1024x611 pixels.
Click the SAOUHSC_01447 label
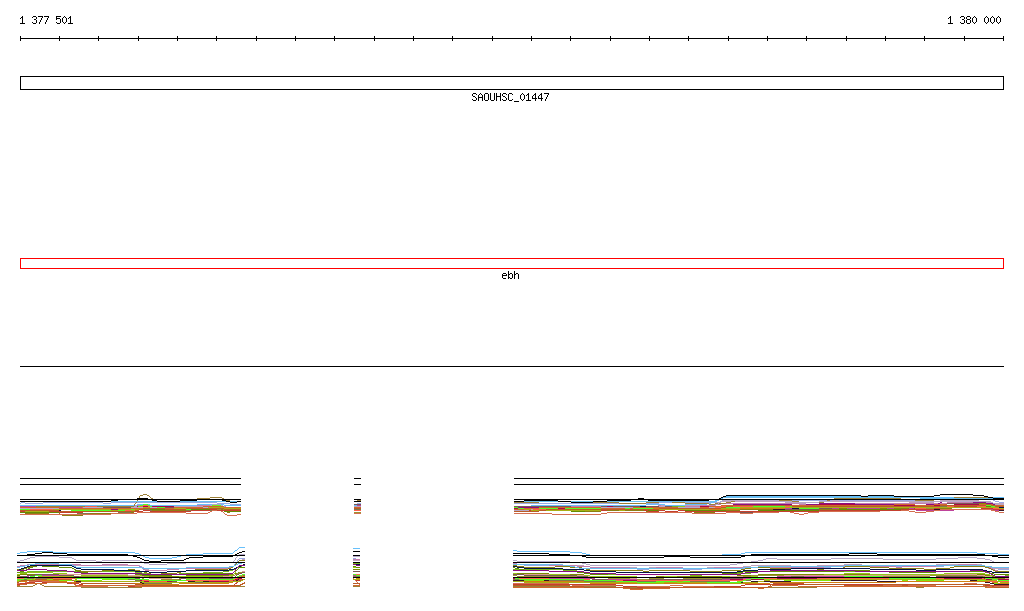coord(510,97)
